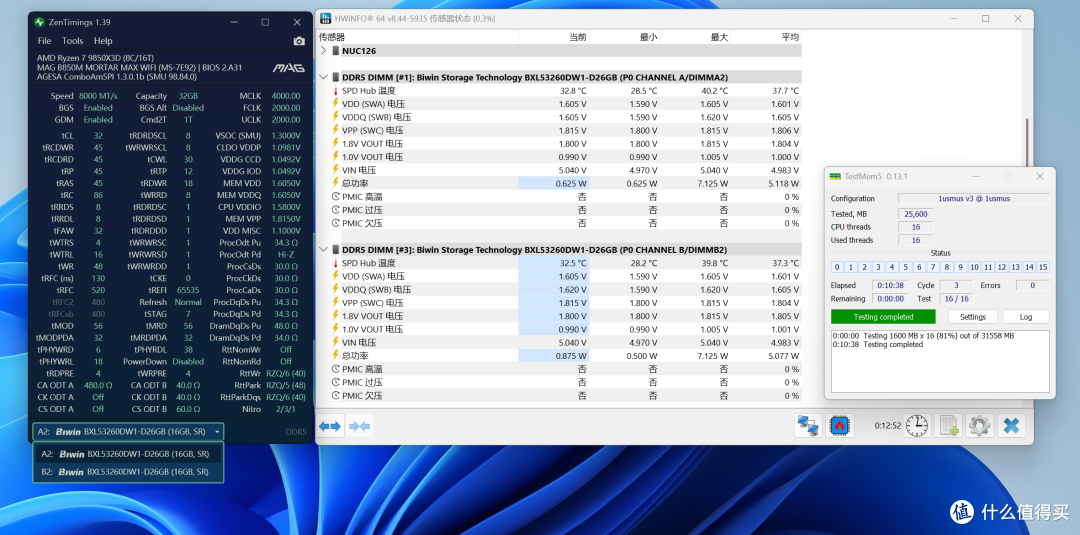
Task: Click clock icon beside DIMM #1 PMIC 过压
Action: pos(335,210)
